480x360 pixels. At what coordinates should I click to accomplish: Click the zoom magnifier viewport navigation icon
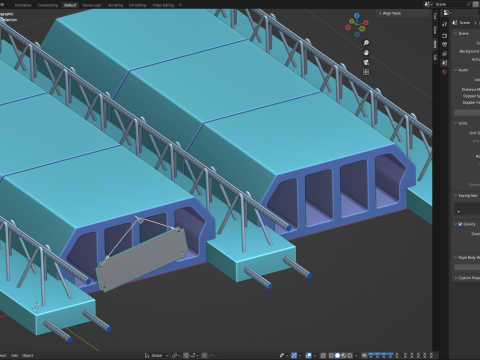pyautogui.click(x=366, y=43)
